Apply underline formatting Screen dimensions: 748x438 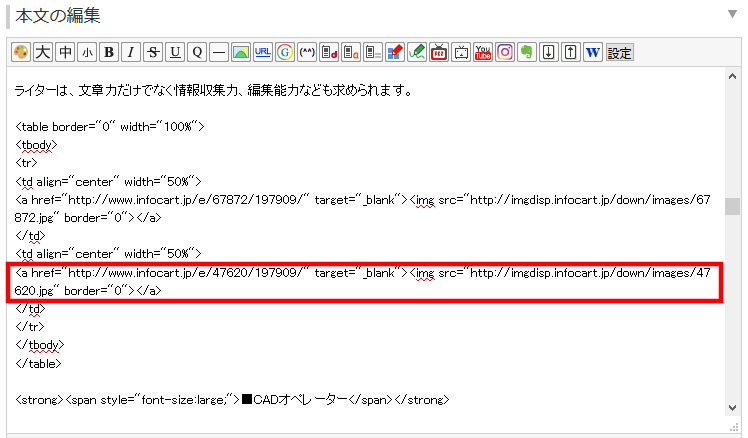(x=175, y=52)
